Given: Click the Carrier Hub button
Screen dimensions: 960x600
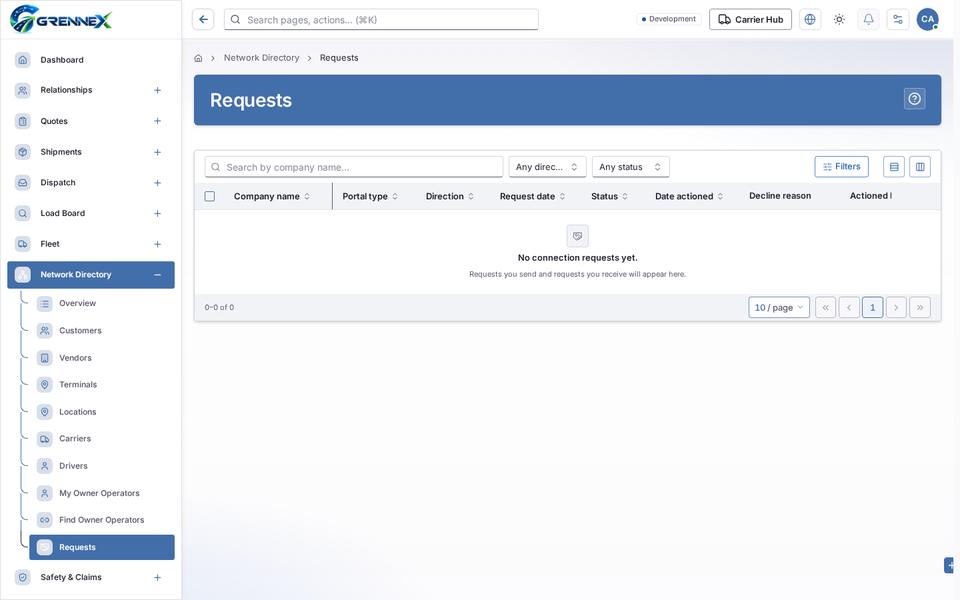Looking at the screenshot, I should 750,20.
